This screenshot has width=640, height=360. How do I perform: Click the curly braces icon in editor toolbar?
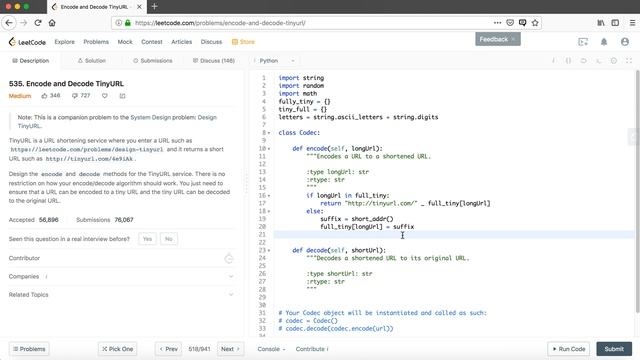[568, 60]
